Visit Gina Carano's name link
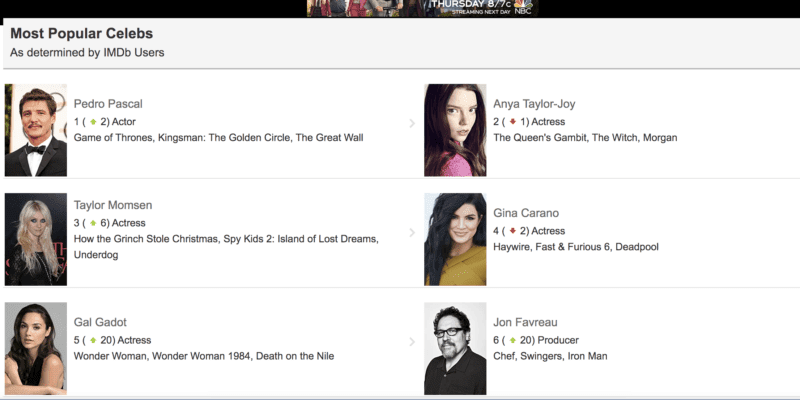Viewport: 800px width, 400px height. pos(526,213)
